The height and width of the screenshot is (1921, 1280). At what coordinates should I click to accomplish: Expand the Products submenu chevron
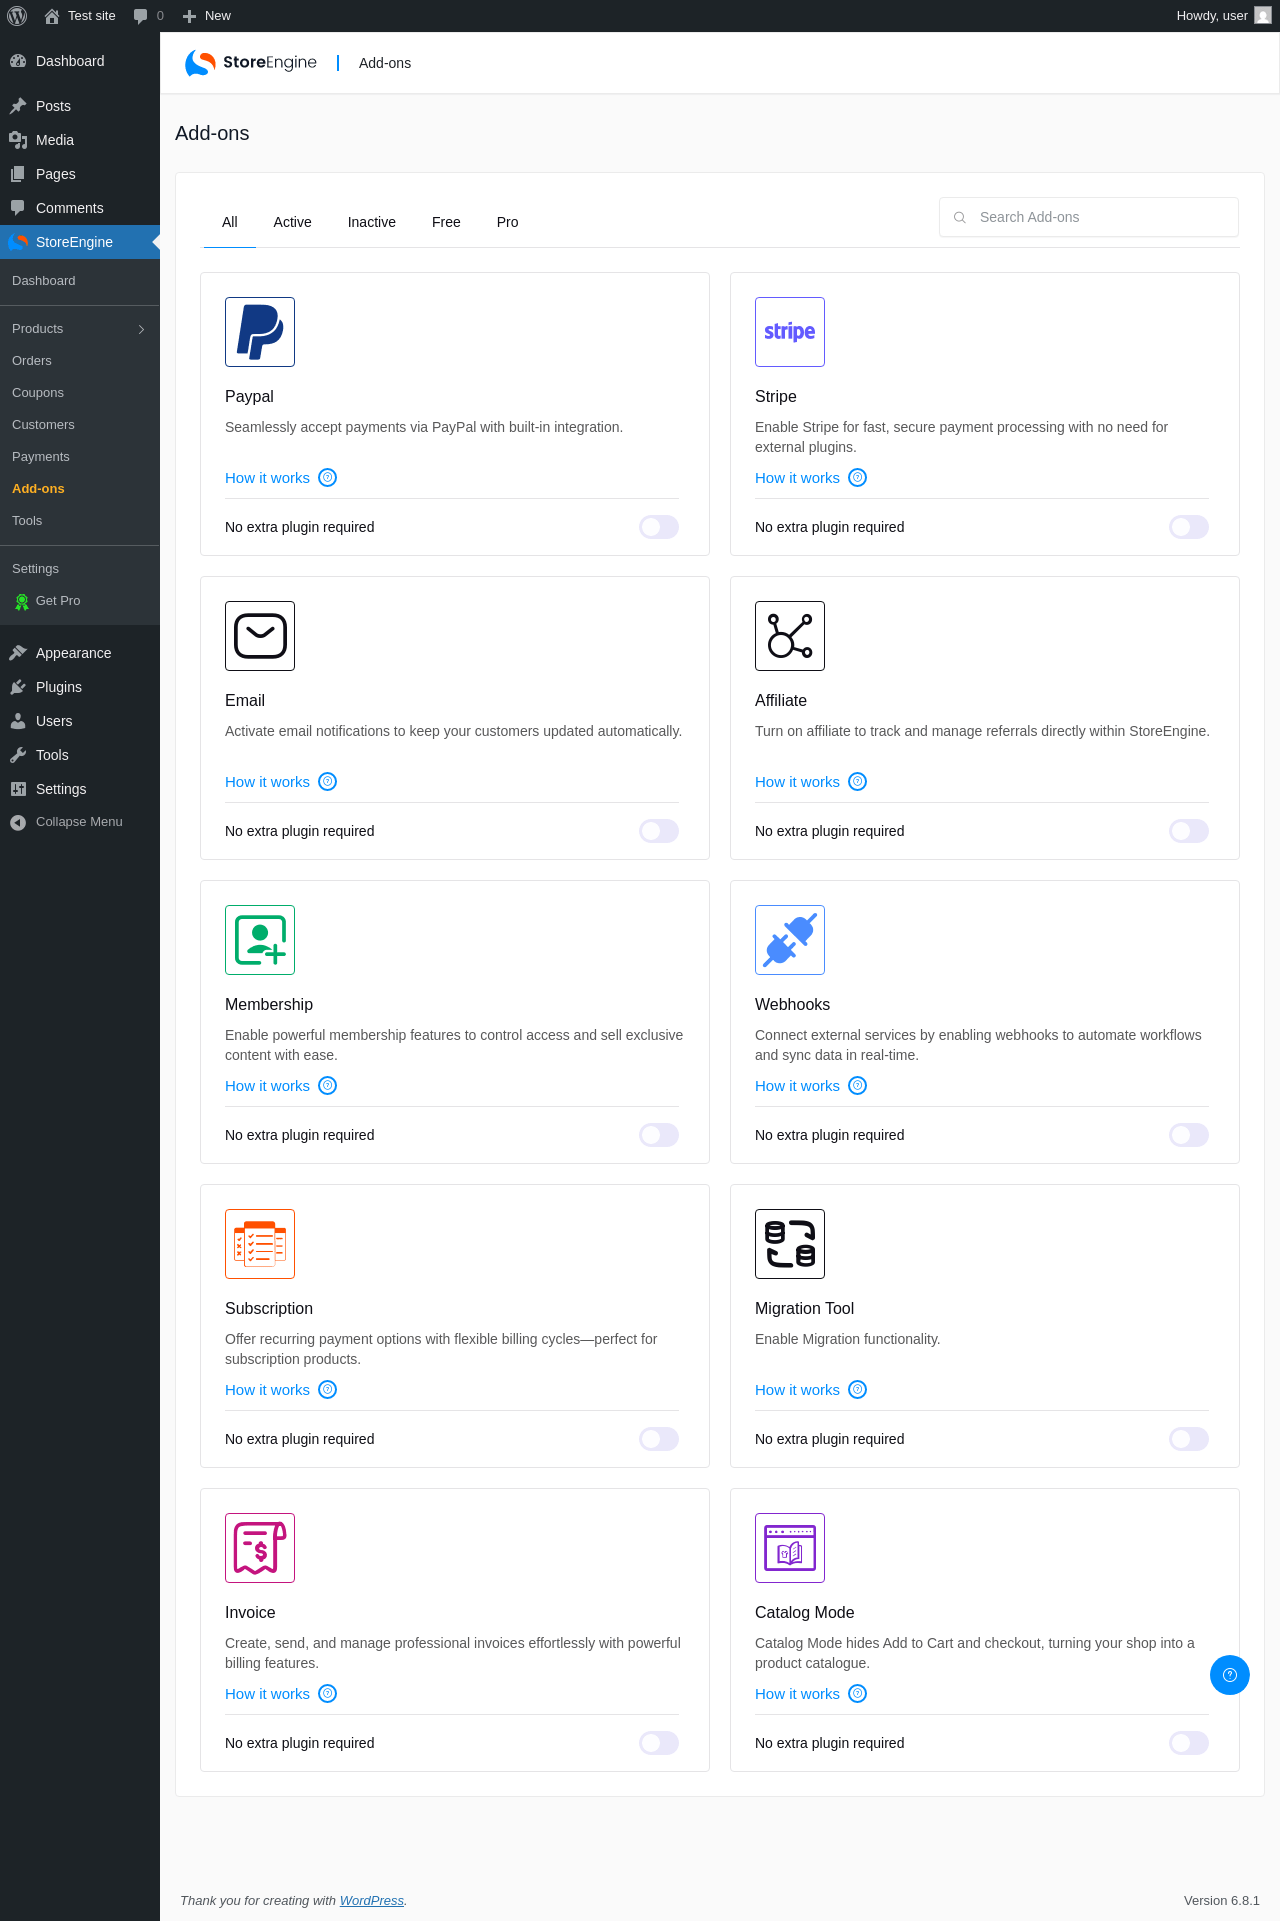[141, 329]
